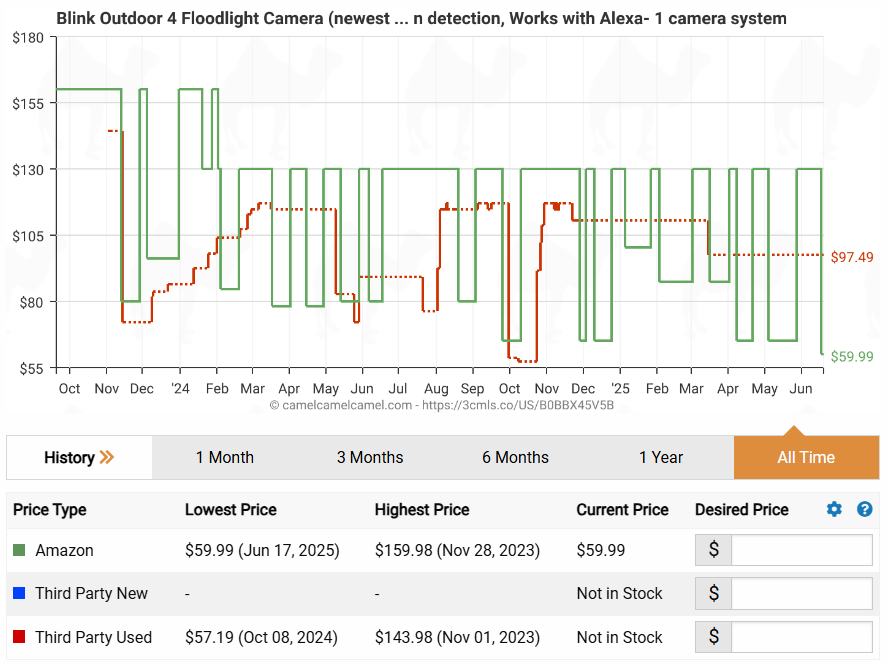Image resolution: width=887 pixels, height=665 pixels.
Task: Choose the All Time range tab
Action: tap(806, 458)
